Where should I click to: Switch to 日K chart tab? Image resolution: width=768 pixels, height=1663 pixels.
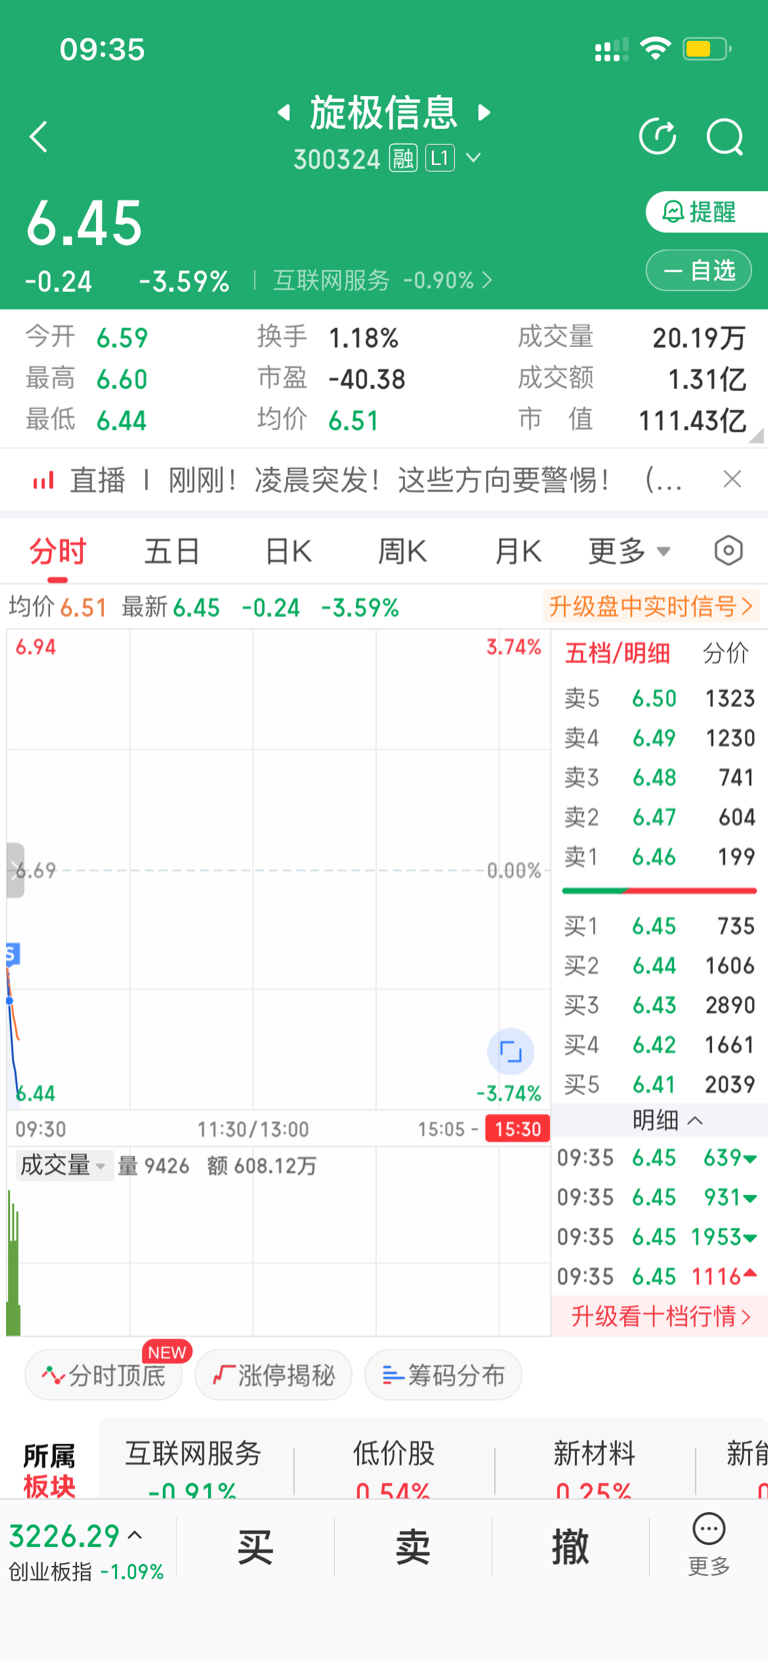tap(288, 551)
